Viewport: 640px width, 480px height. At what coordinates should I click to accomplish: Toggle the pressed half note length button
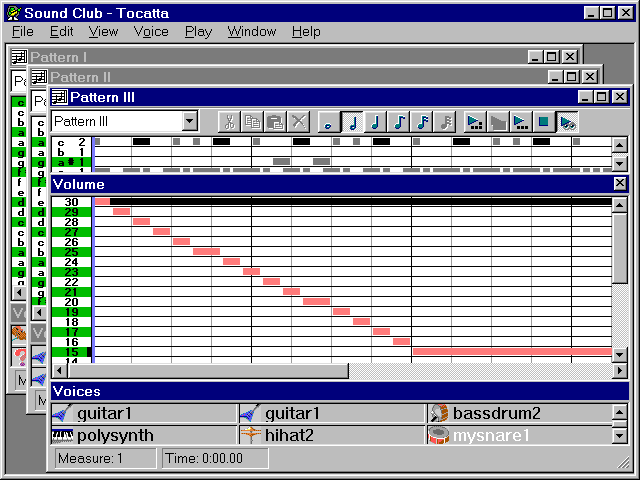coord(353,122)
